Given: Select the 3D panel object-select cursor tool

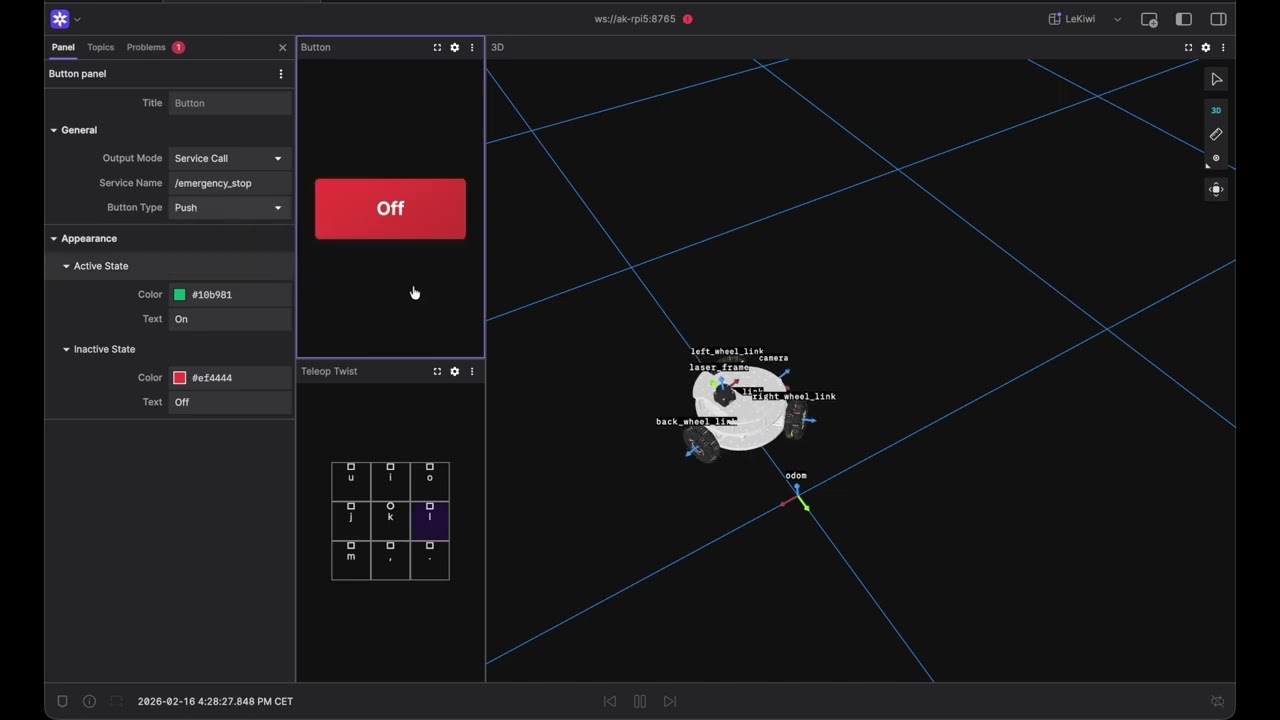Looking at the screenshot, I should point(1216,79).
